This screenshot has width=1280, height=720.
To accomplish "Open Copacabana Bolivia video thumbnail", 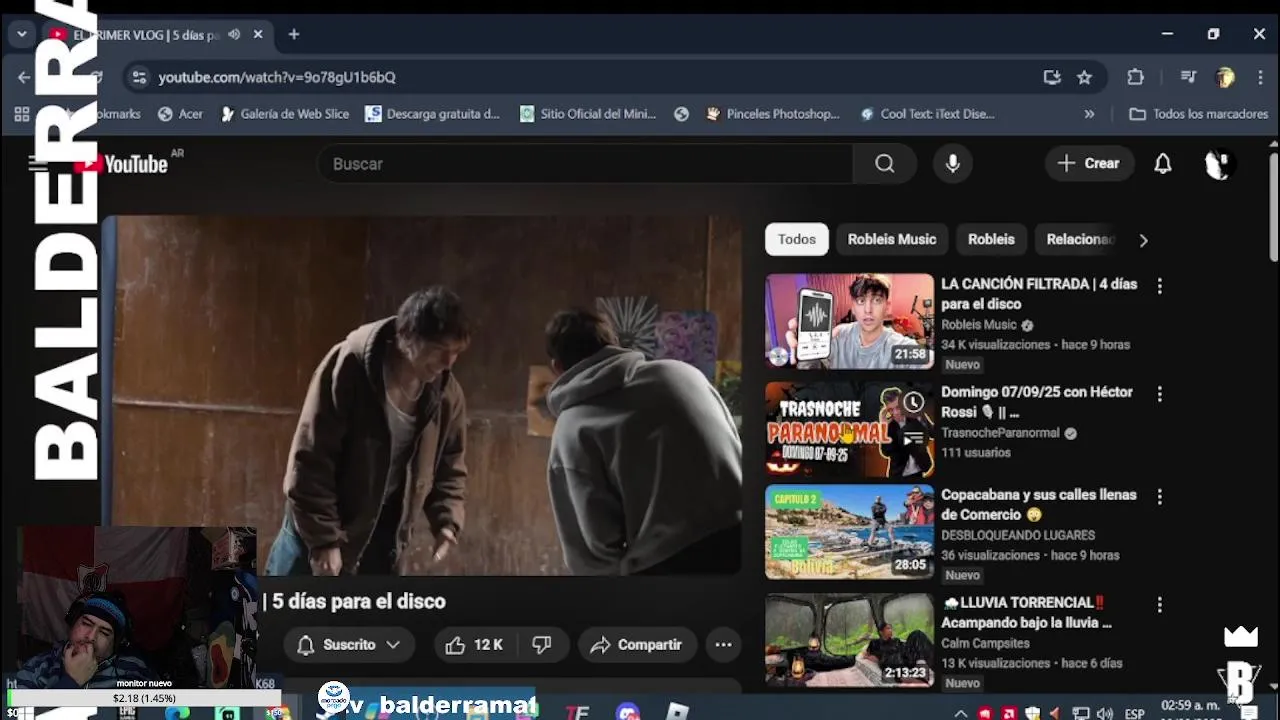I will pos(849,532).
